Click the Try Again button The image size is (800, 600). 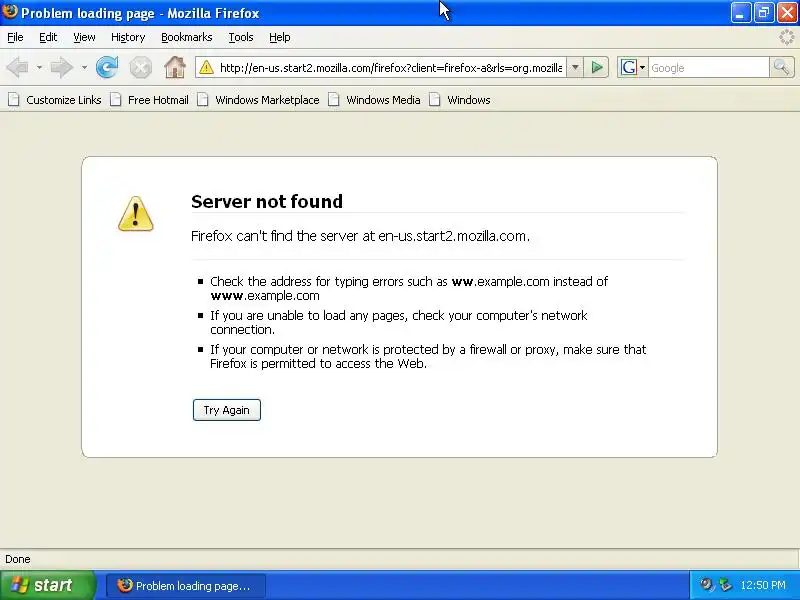pos(227,410)
